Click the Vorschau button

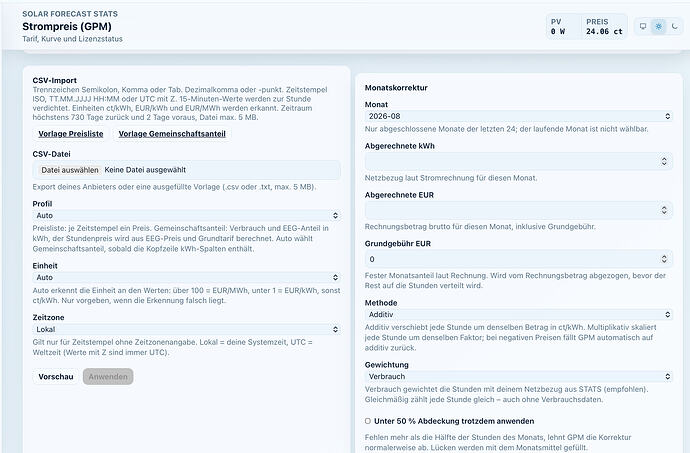[x=56, y=377]
